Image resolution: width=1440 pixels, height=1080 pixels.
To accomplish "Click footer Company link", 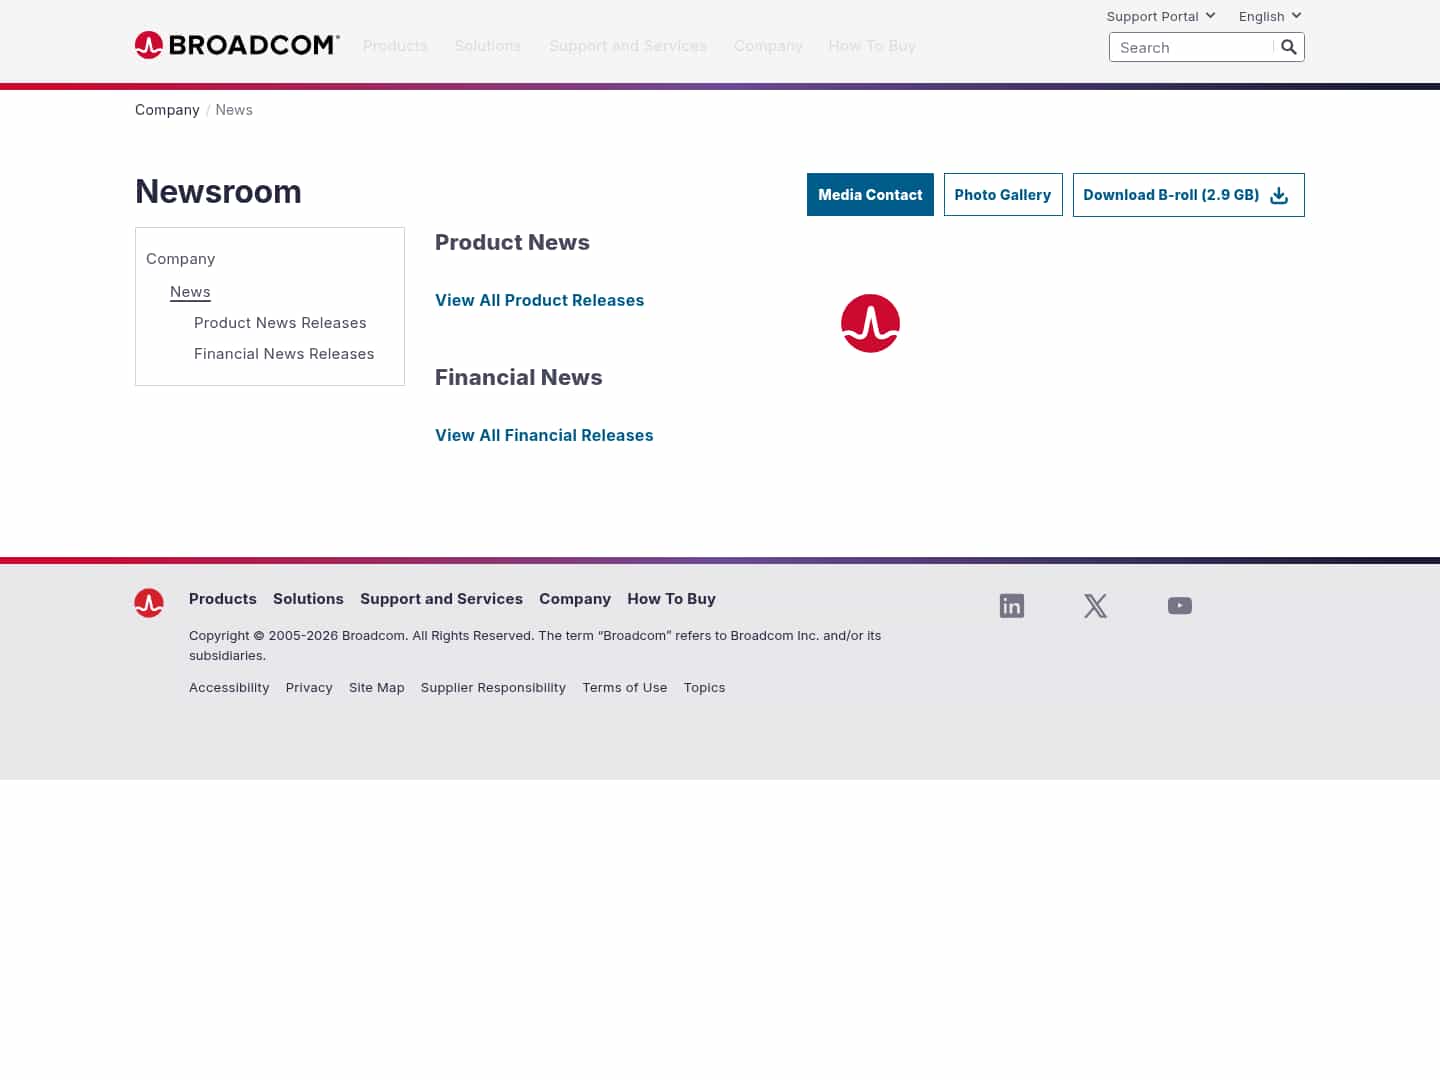I will (x=575, y=599).
